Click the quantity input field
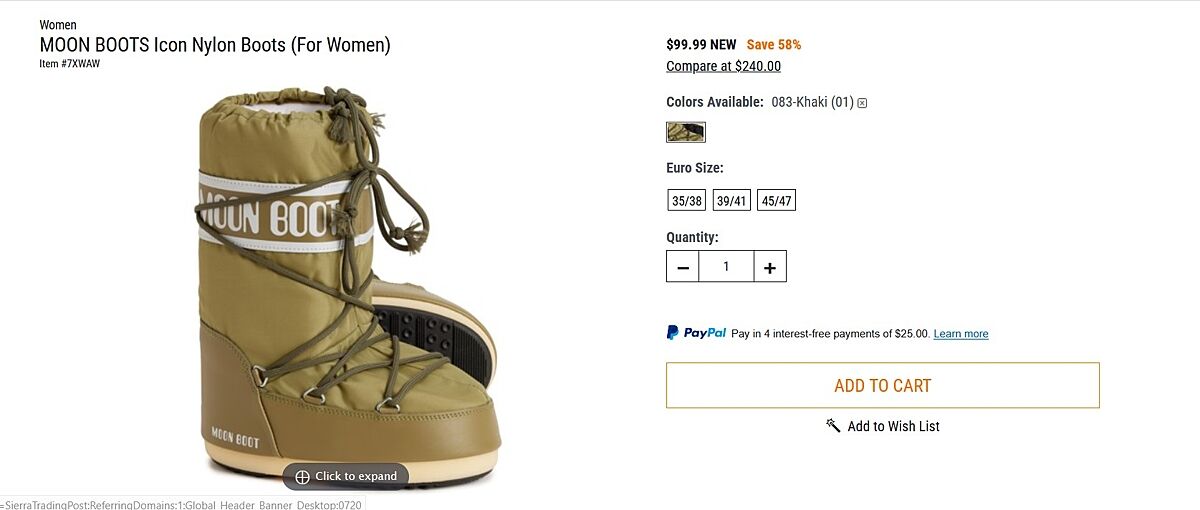1200x510 pixels. (726, 267)
